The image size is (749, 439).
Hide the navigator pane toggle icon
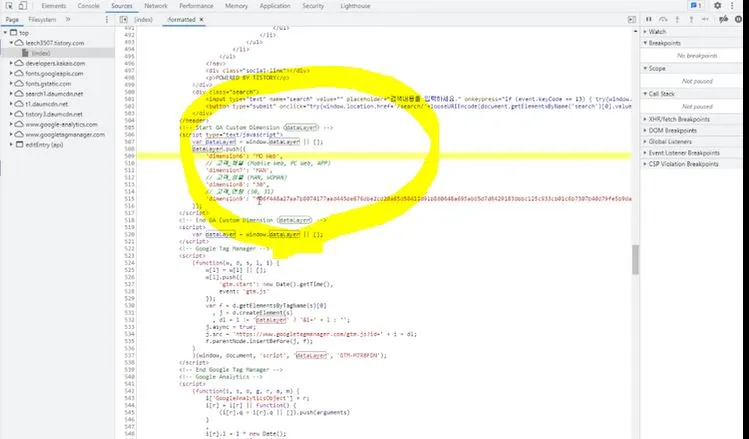124,20
